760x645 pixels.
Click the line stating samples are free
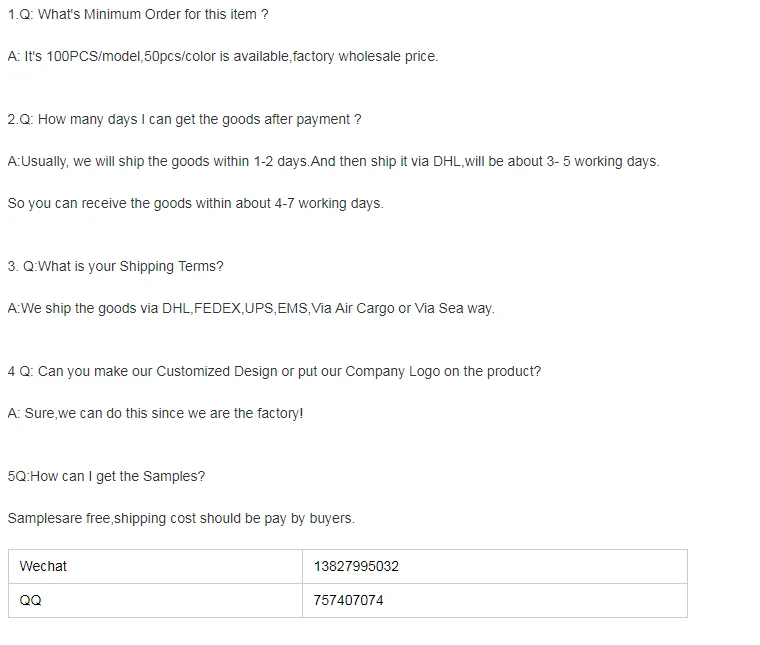click(181, 519)
